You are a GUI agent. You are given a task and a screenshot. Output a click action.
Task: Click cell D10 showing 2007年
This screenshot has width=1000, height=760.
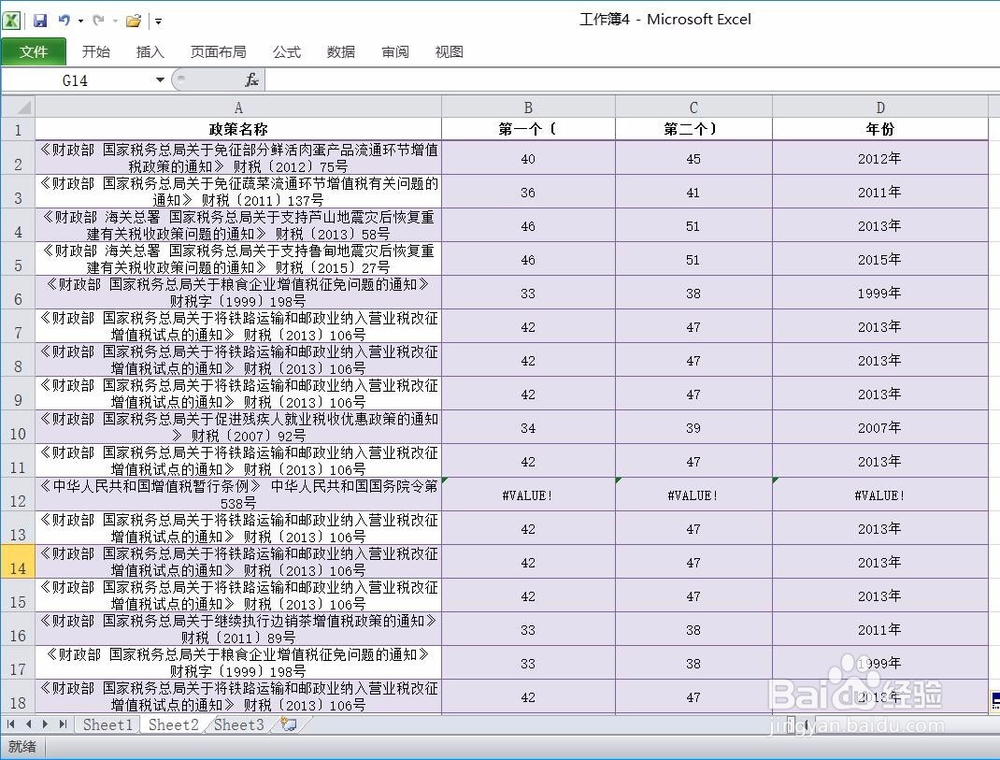coord(880,428)
